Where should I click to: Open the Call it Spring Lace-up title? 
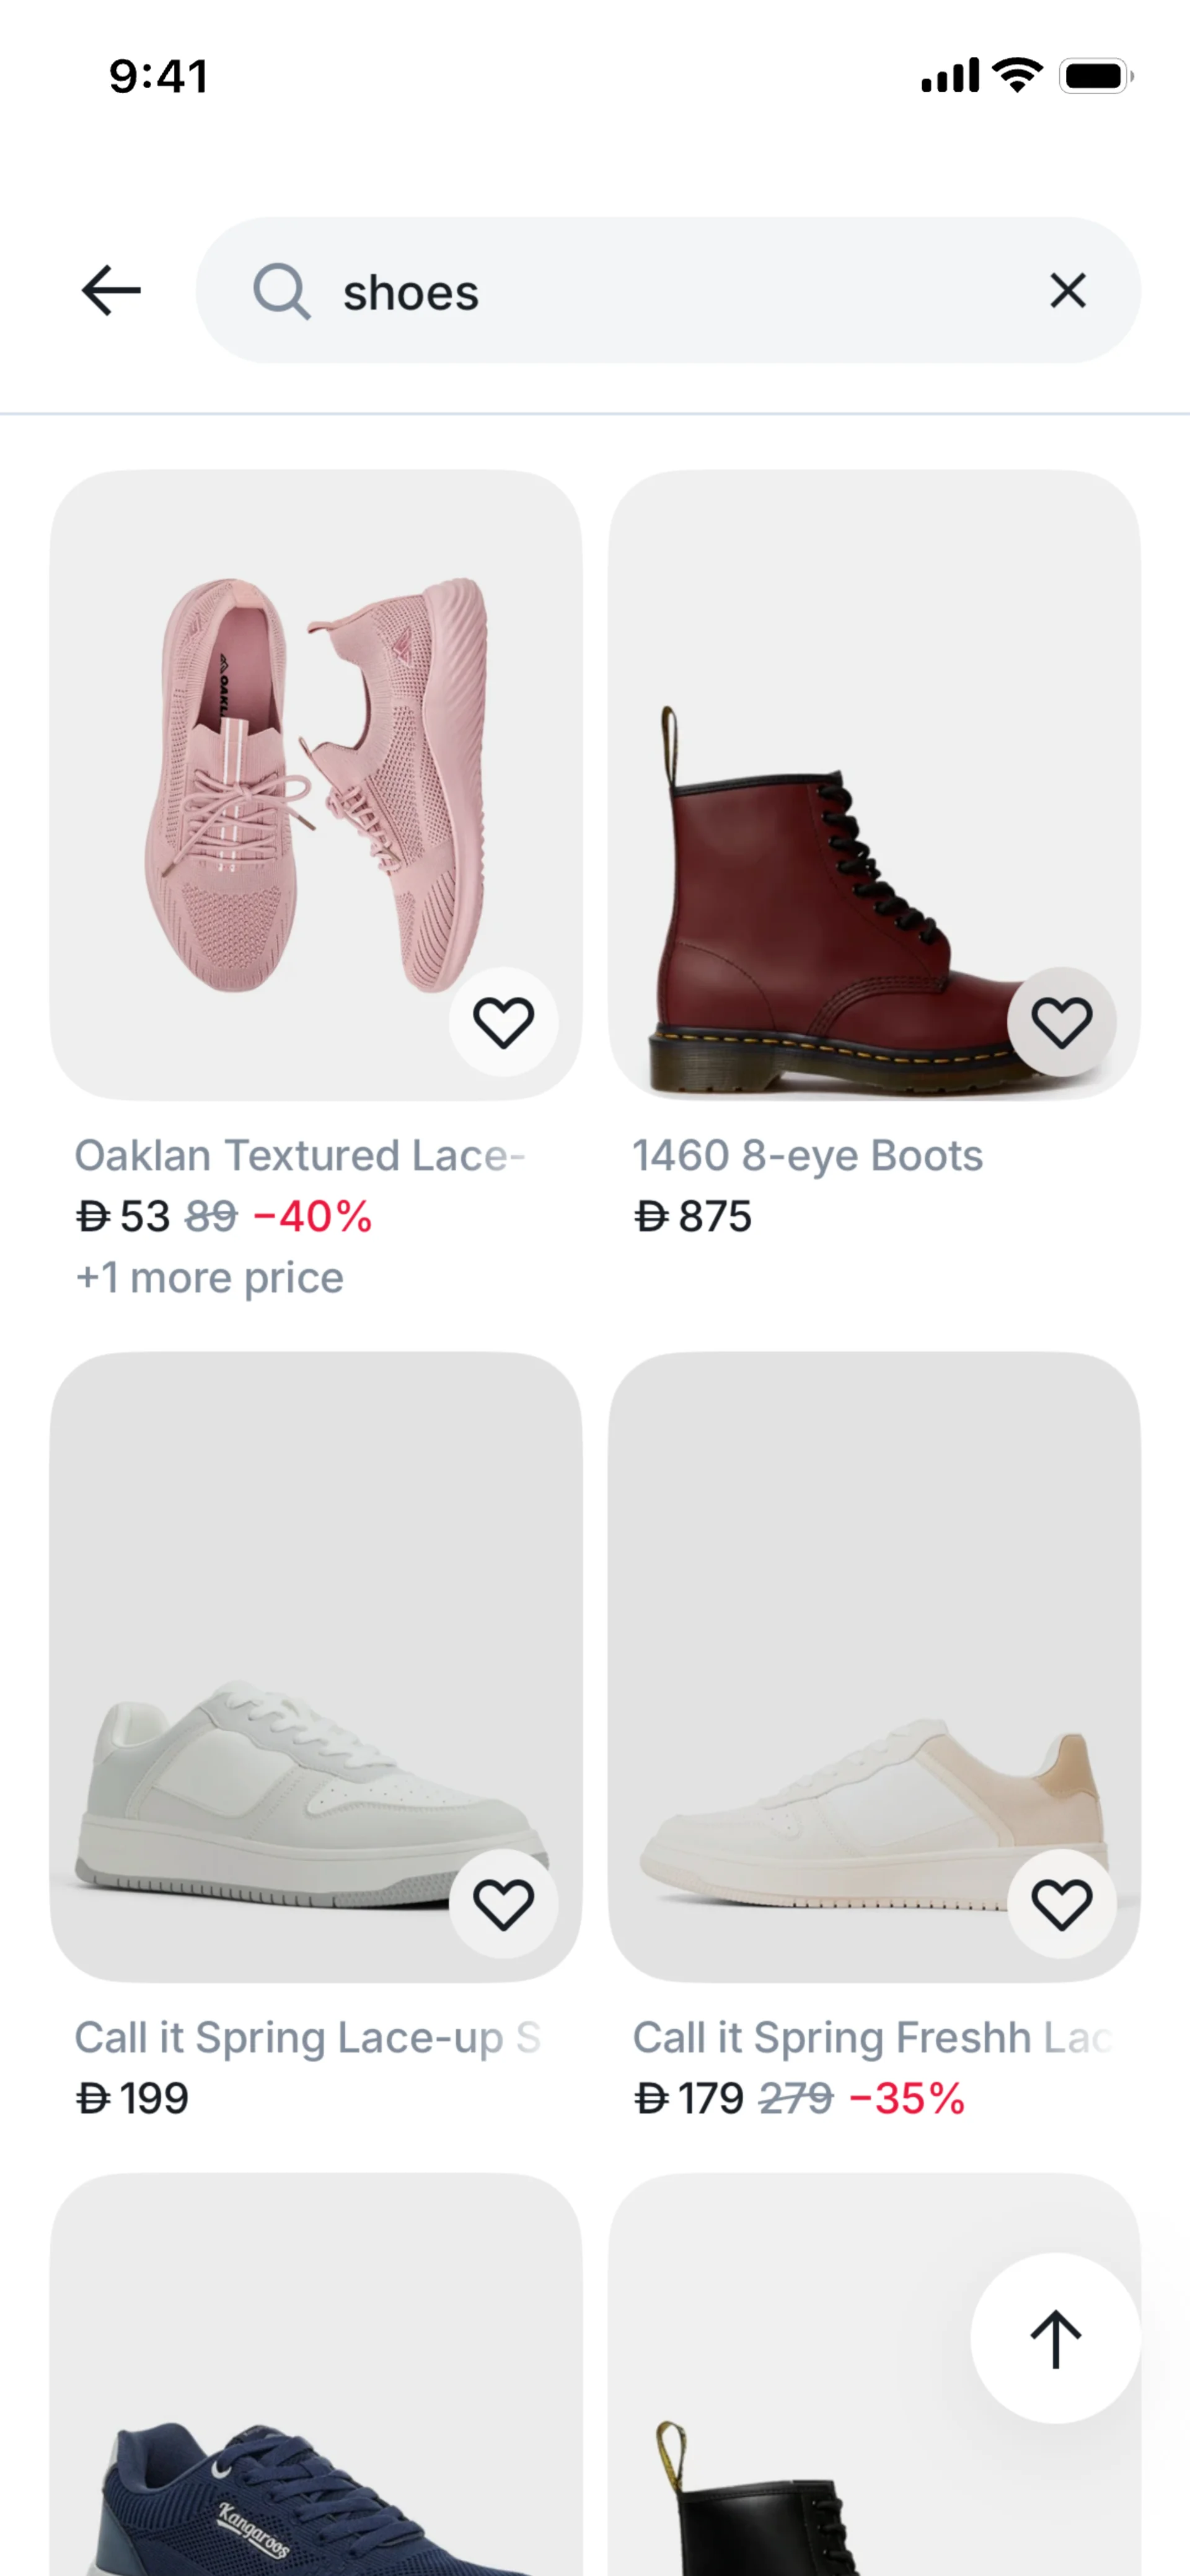click(308, 2037)
